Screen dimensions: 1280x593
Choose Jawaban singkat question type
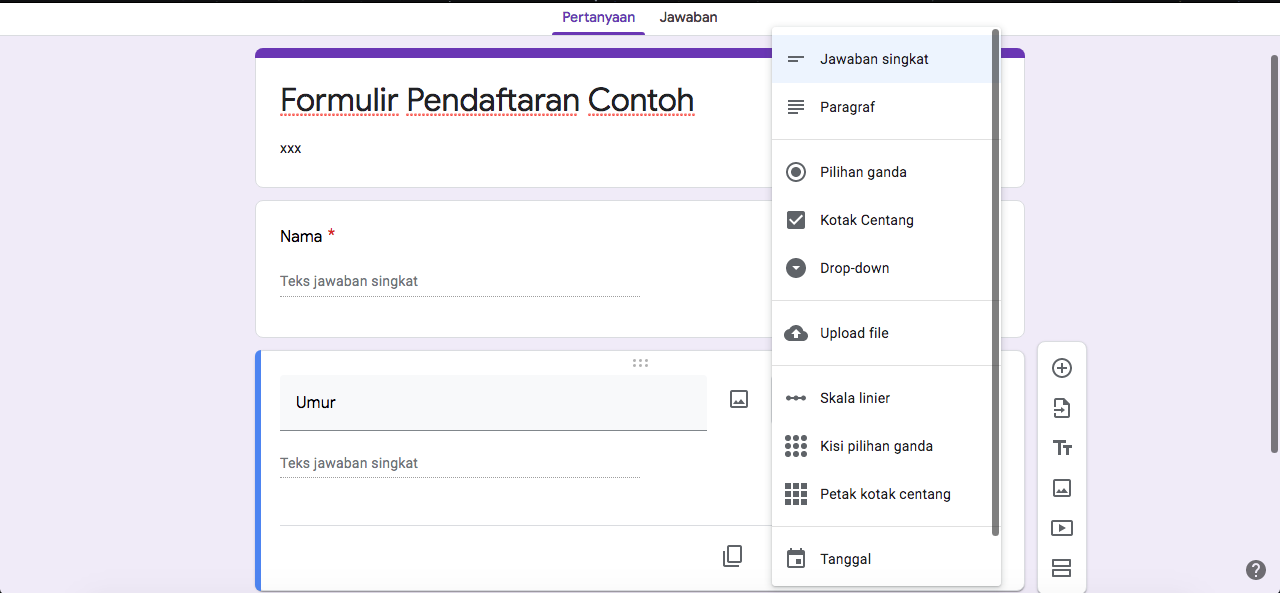874,59
